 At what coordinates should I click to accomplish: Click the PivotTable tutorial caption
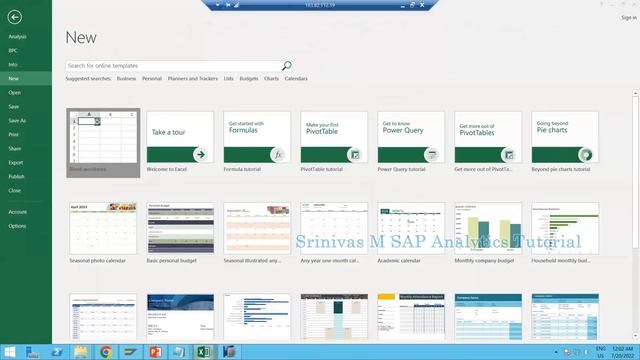(321, 169)
